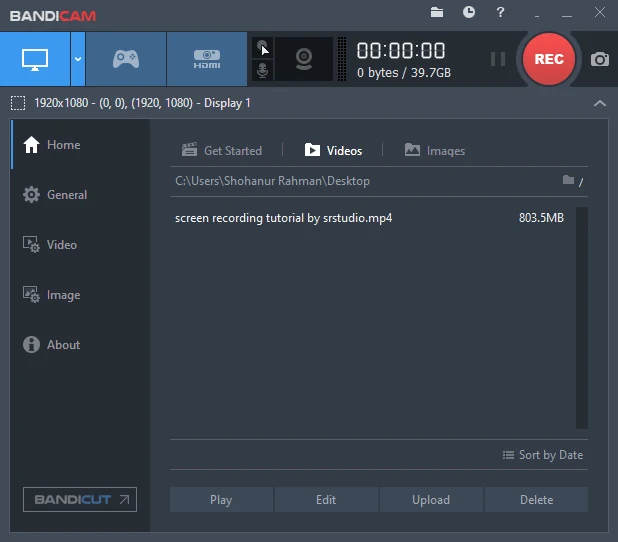618x542 pixels.
Task: Open About section in sidebar
Action: point(81,345)
